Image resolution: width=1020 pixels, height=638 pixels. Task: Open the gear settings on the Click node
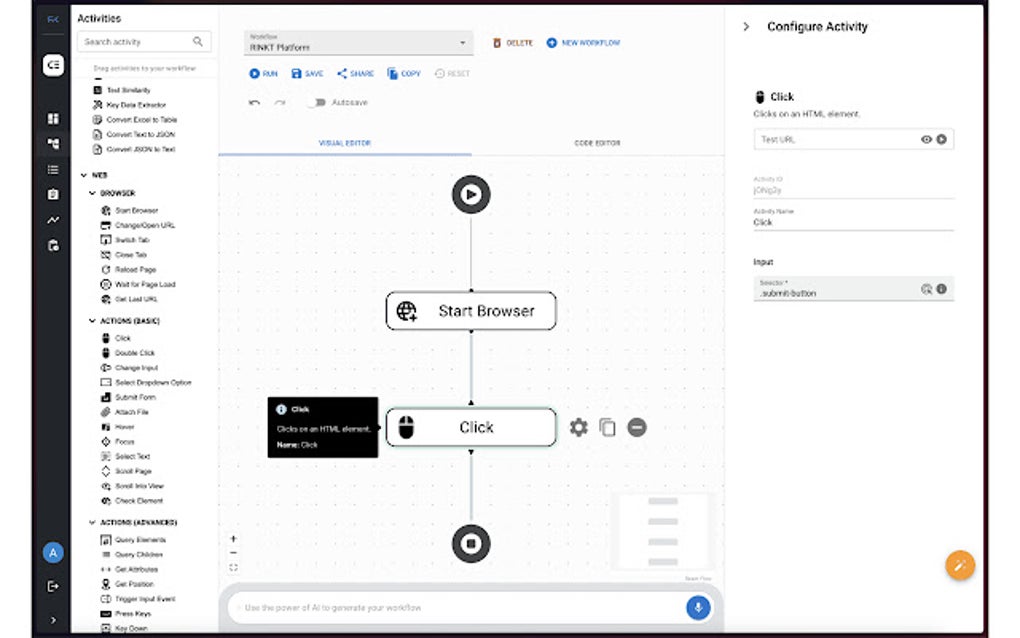[x=578, y=427]
